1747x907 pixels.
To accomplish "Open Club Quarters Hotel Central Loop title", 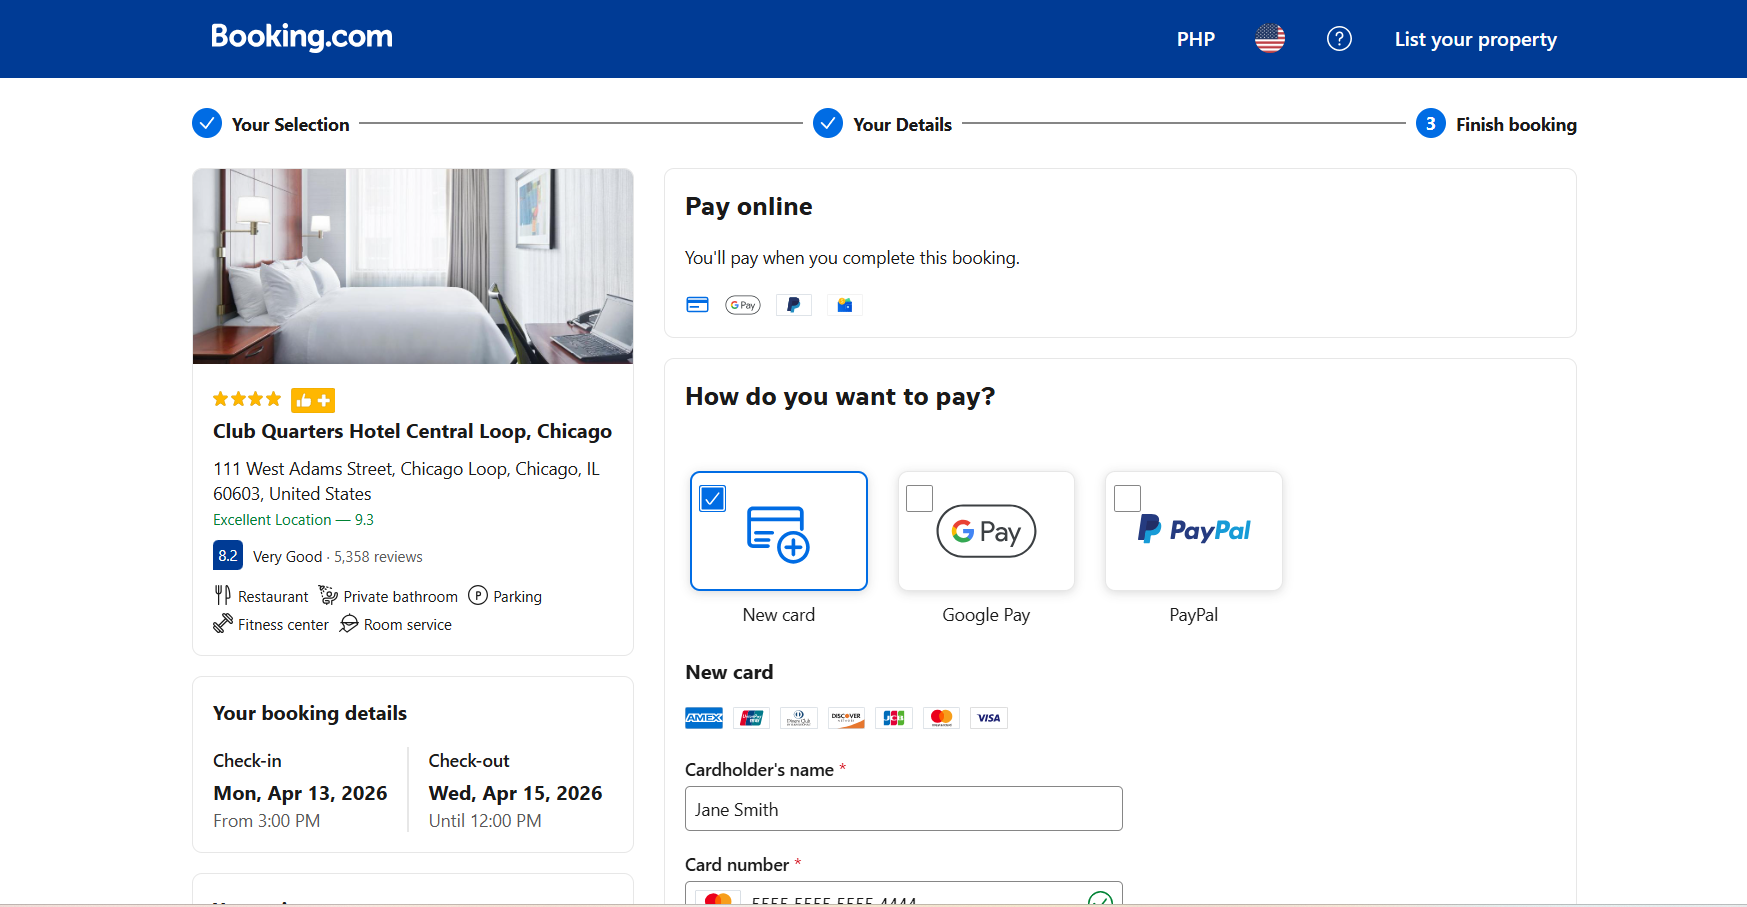I will 412,431.
